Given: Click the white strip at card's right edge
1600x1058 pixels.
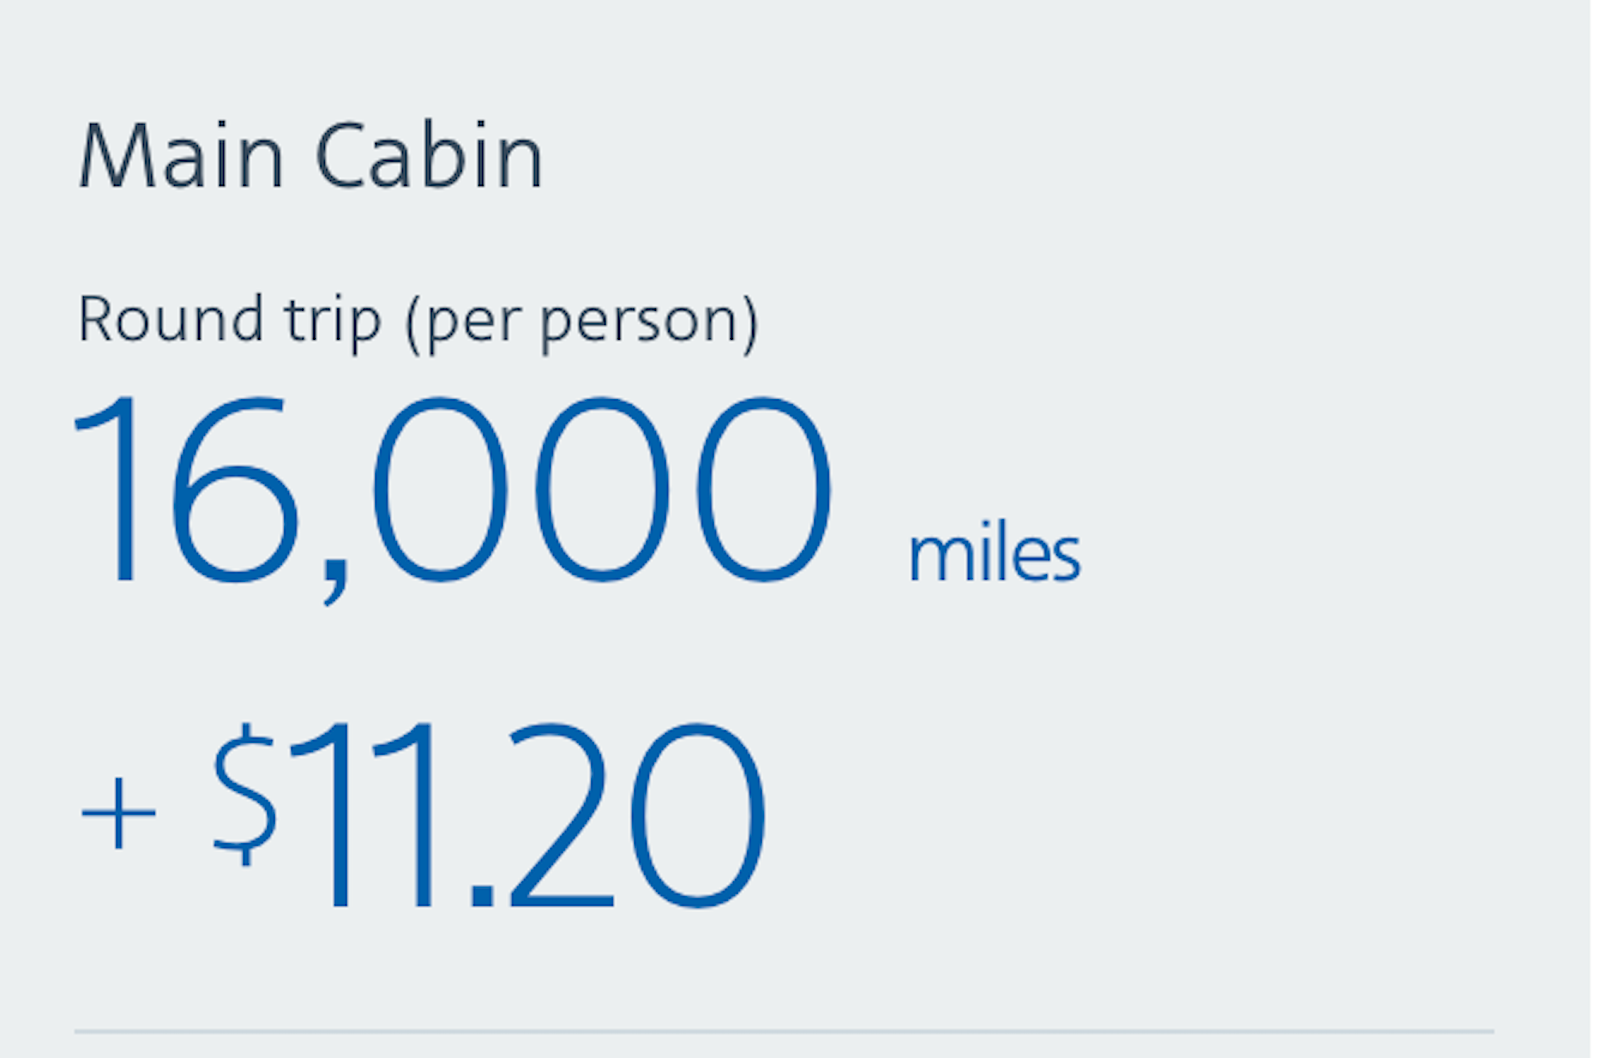Looking at the screenshot, I should coord(1595,500).
